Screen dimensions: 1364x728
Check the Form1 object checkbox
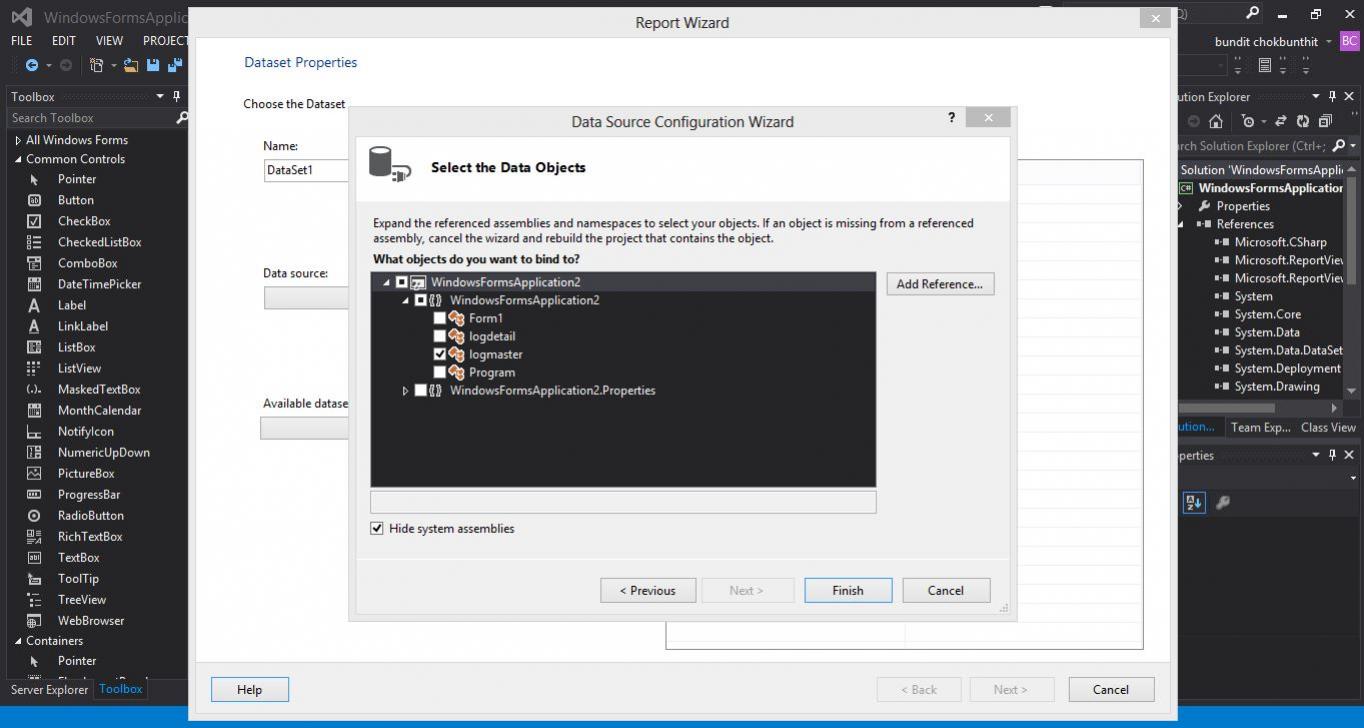pyautogui.click(x=439, y=318)
